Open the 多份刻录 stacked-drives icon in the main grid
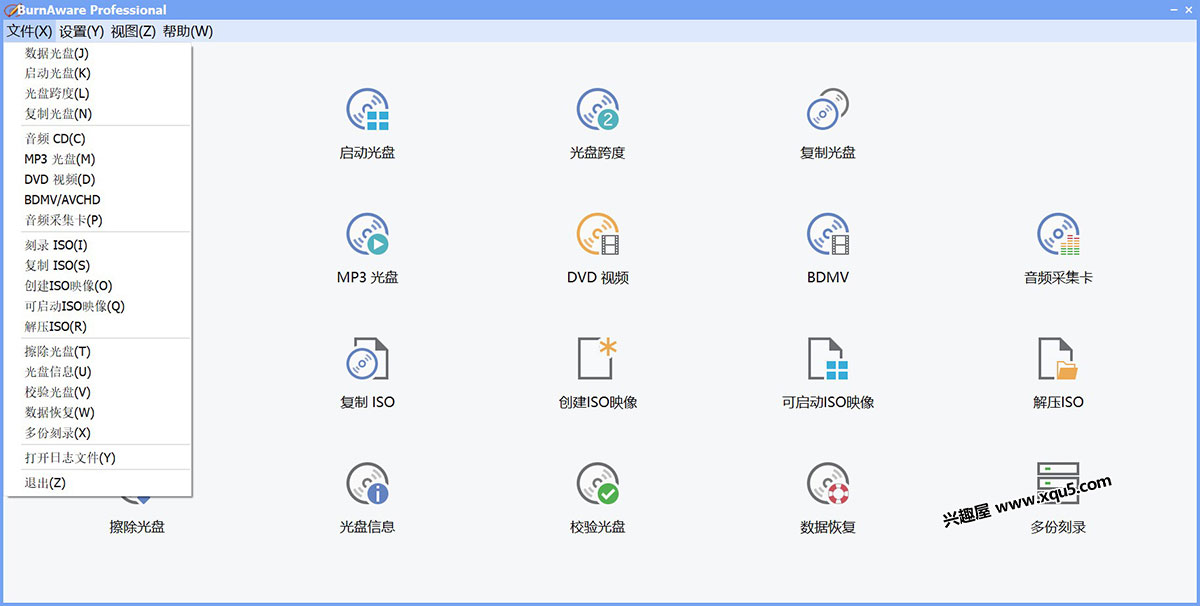 [1058, 483]
